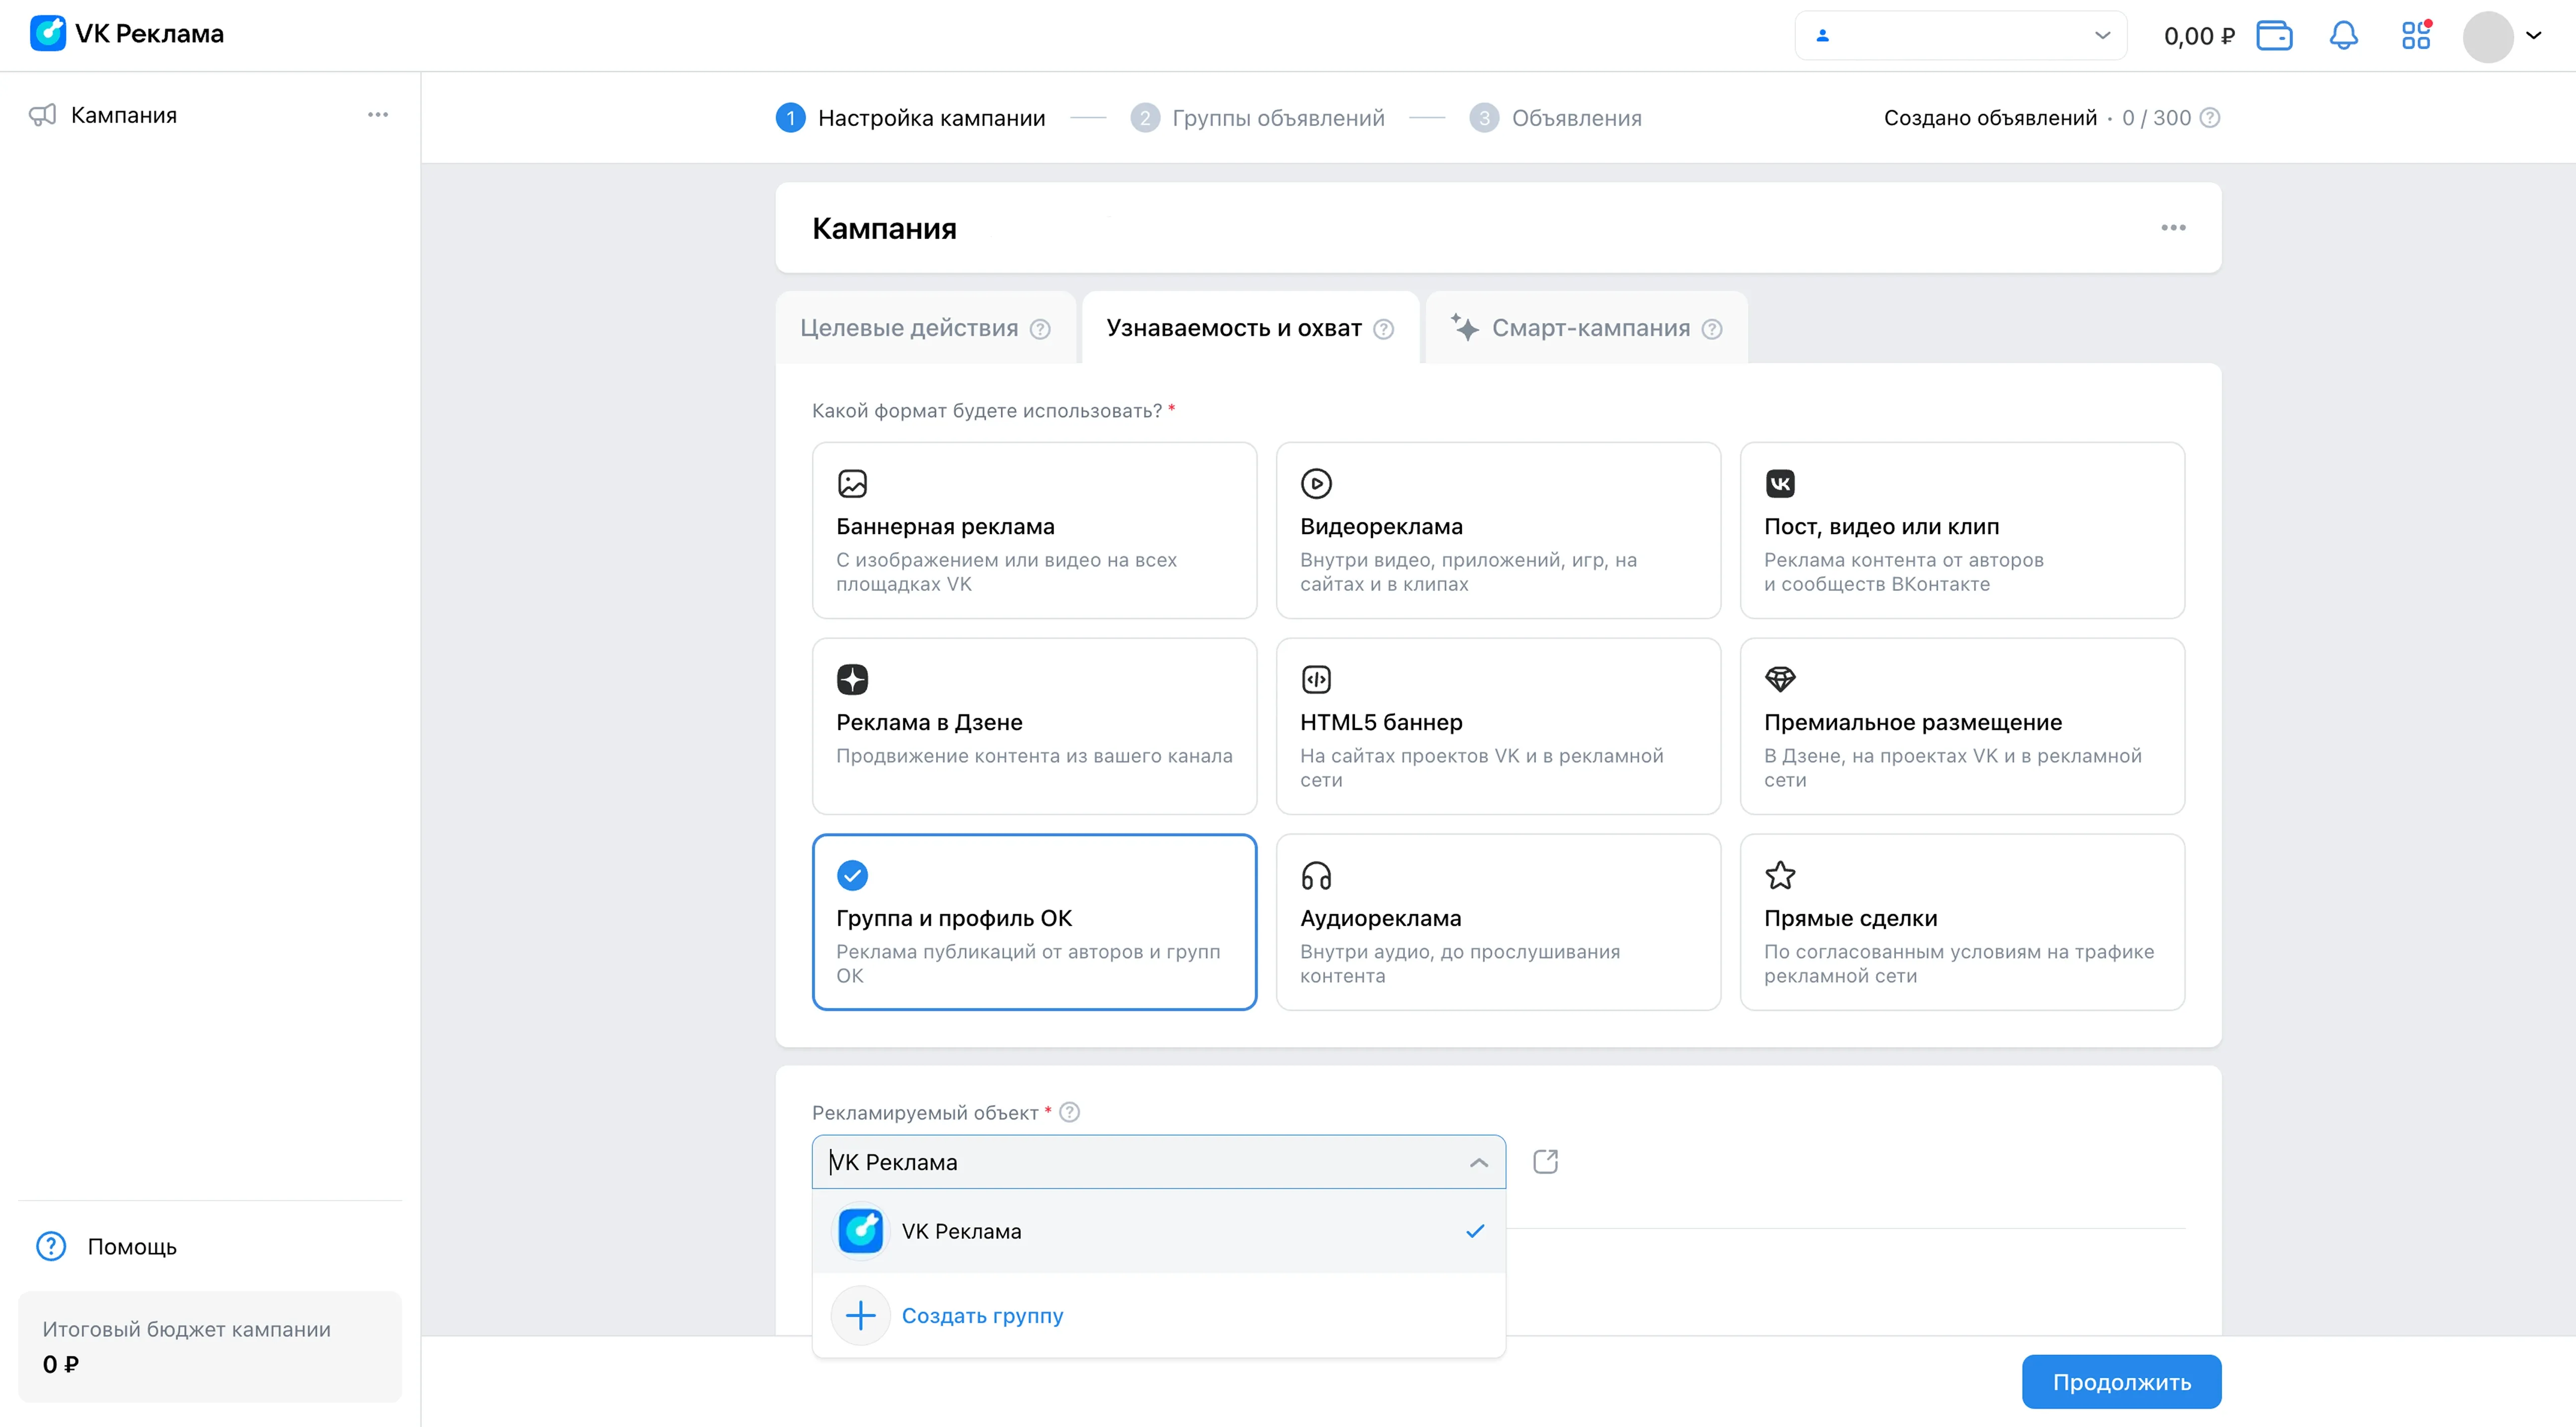Click the user avatar circle
The width and height of the screenshot is (2576, 1427).
tap(2488, 36)
